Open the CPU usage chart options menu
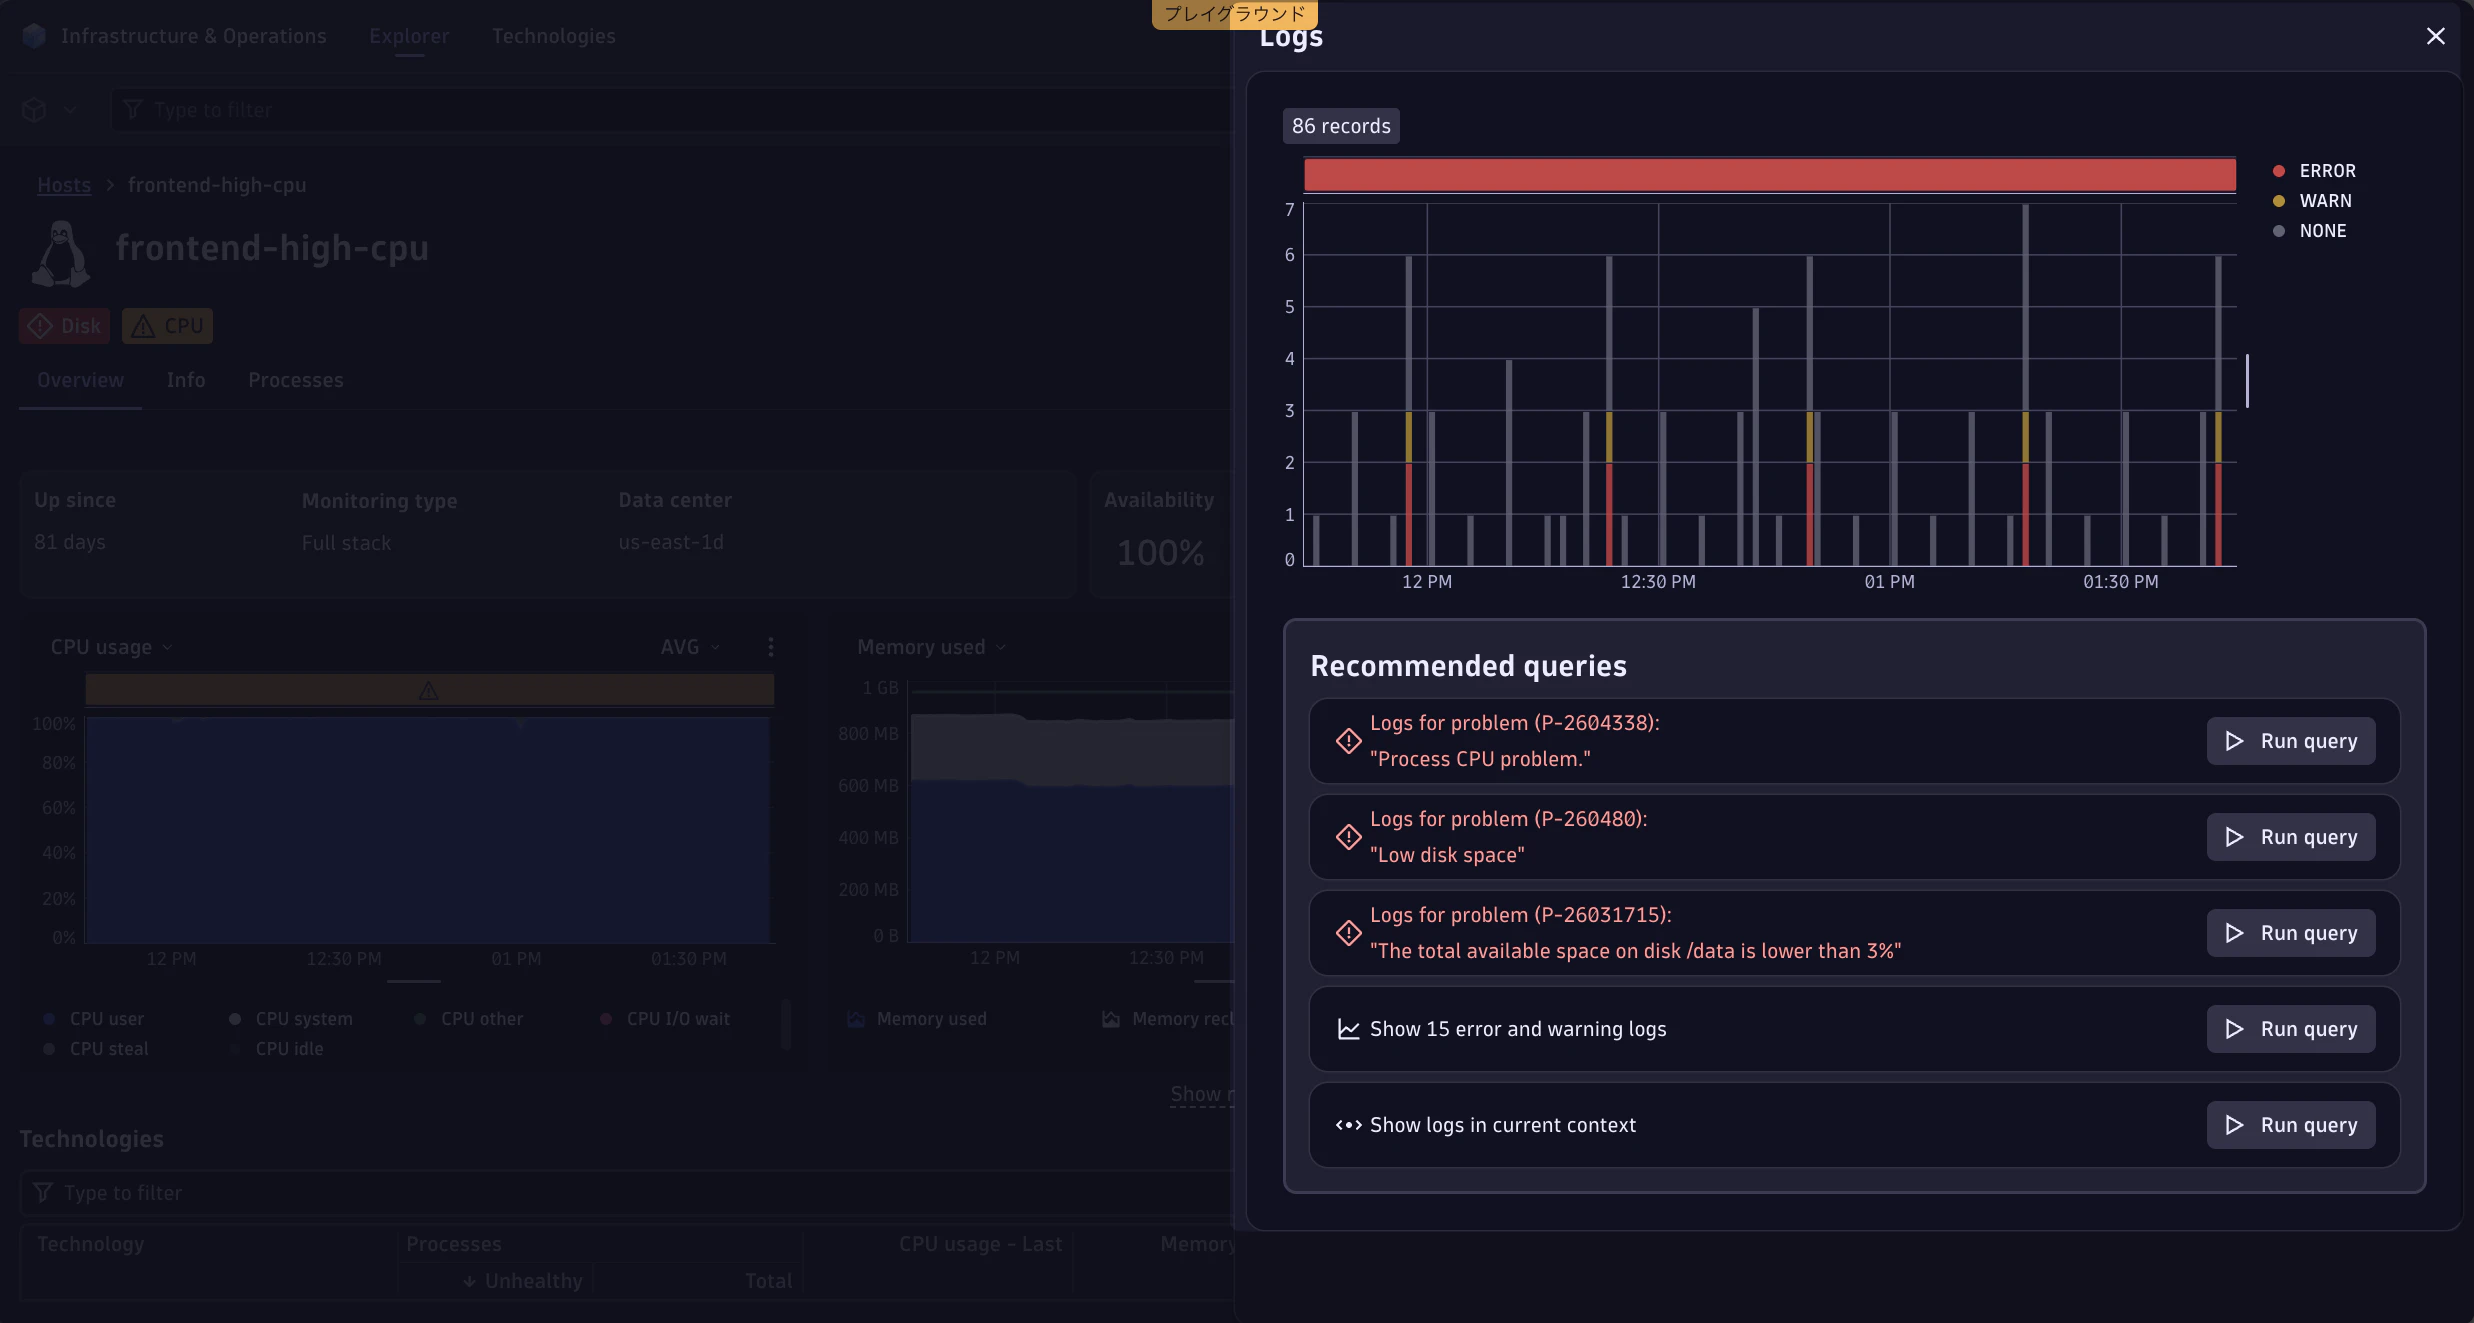2474x1323 pixels. (770, 647)
